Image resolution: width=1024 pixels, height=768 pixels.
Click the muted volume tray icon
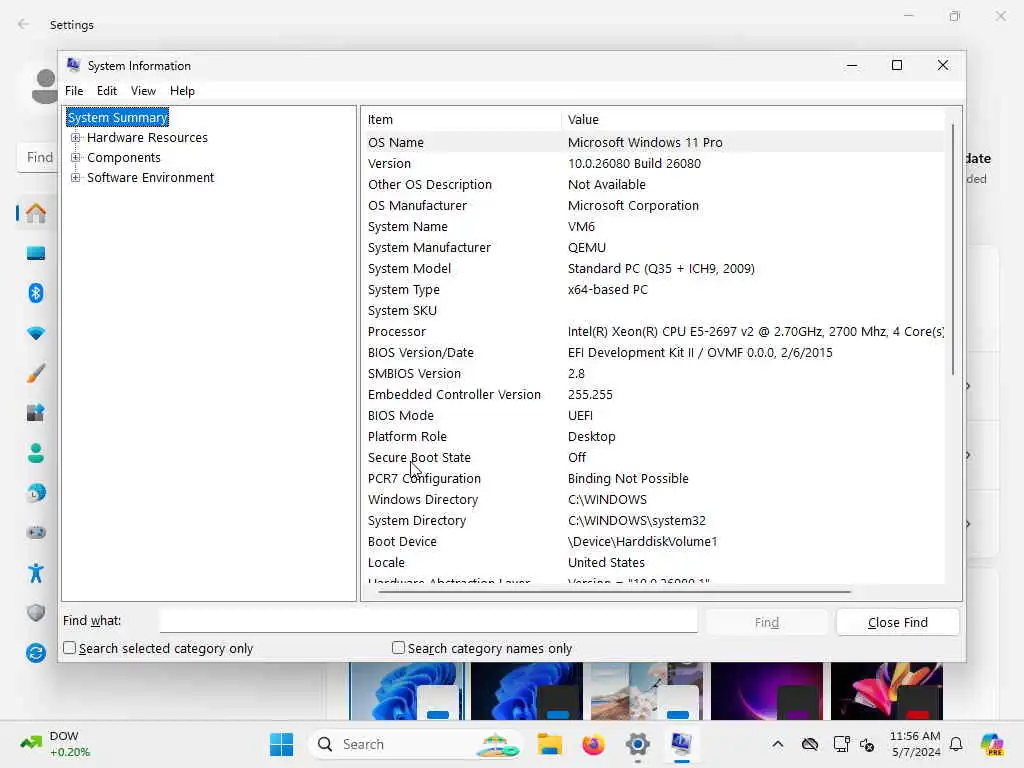pyautogui.click(x=867, y=744)
